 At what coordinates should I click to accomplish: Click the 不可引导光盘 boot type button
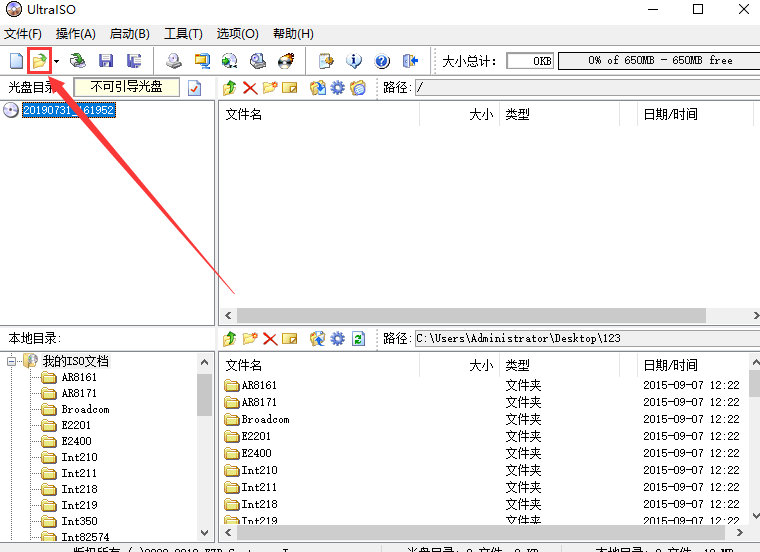click(x=127, y=87)
